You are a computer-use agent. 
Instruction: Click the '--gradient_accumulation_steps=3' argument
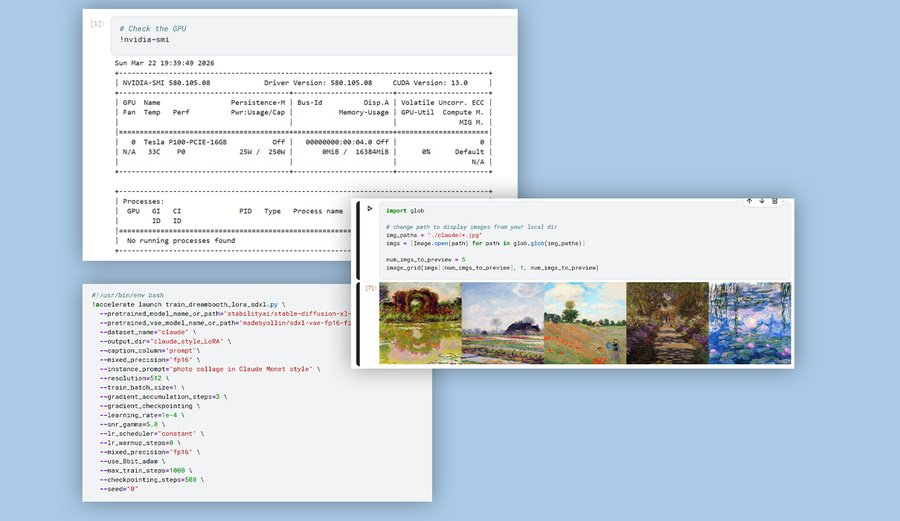[x=164, y=396]
